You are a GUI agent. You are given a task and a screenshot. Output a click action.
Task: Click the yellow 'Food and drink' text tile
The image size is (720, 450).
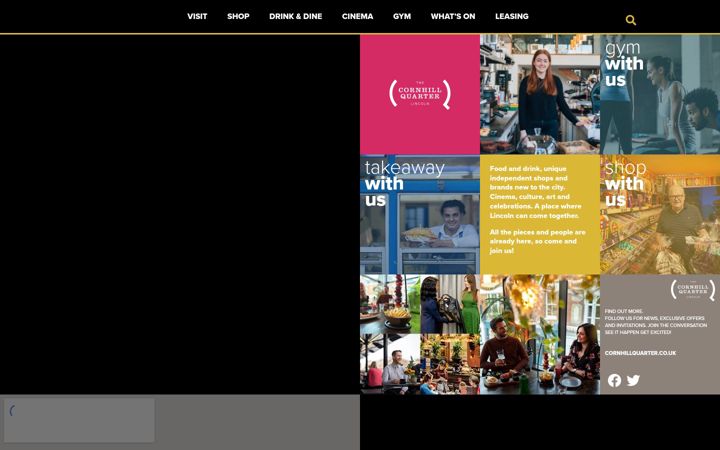click(540, 214)
